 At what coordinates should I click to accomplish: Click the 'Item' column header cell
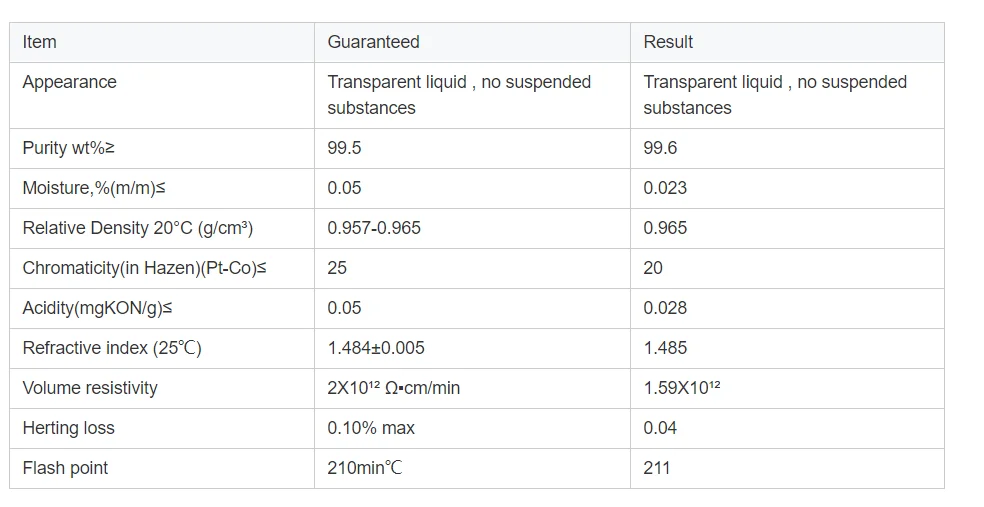tap(40, 42)
